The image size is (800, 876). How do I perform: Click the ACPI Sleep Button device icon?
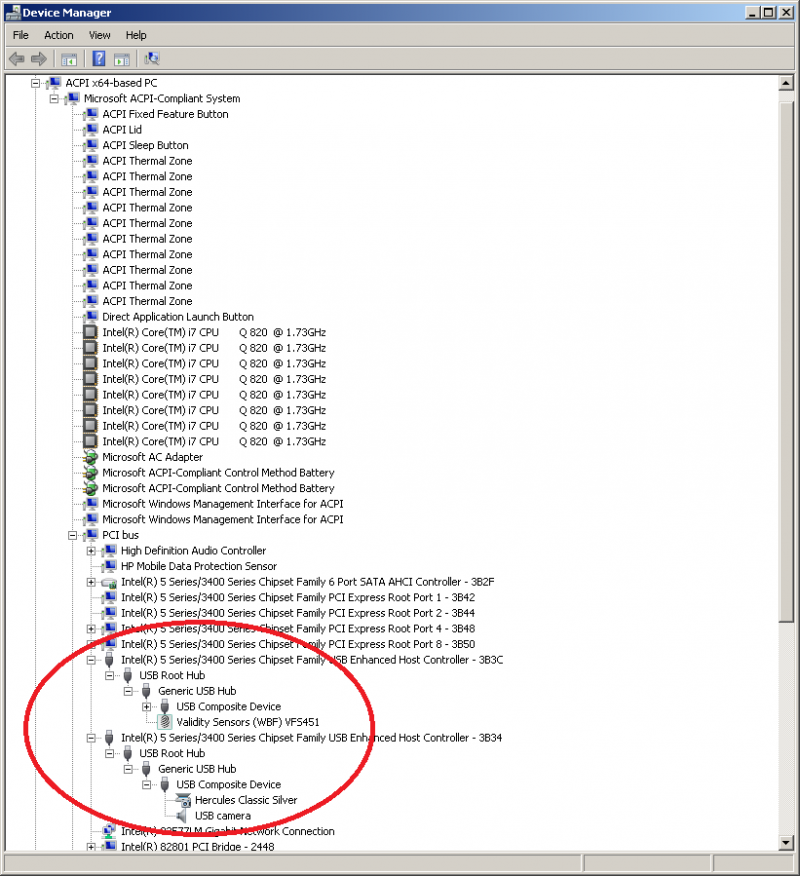[x=91, y=145]
